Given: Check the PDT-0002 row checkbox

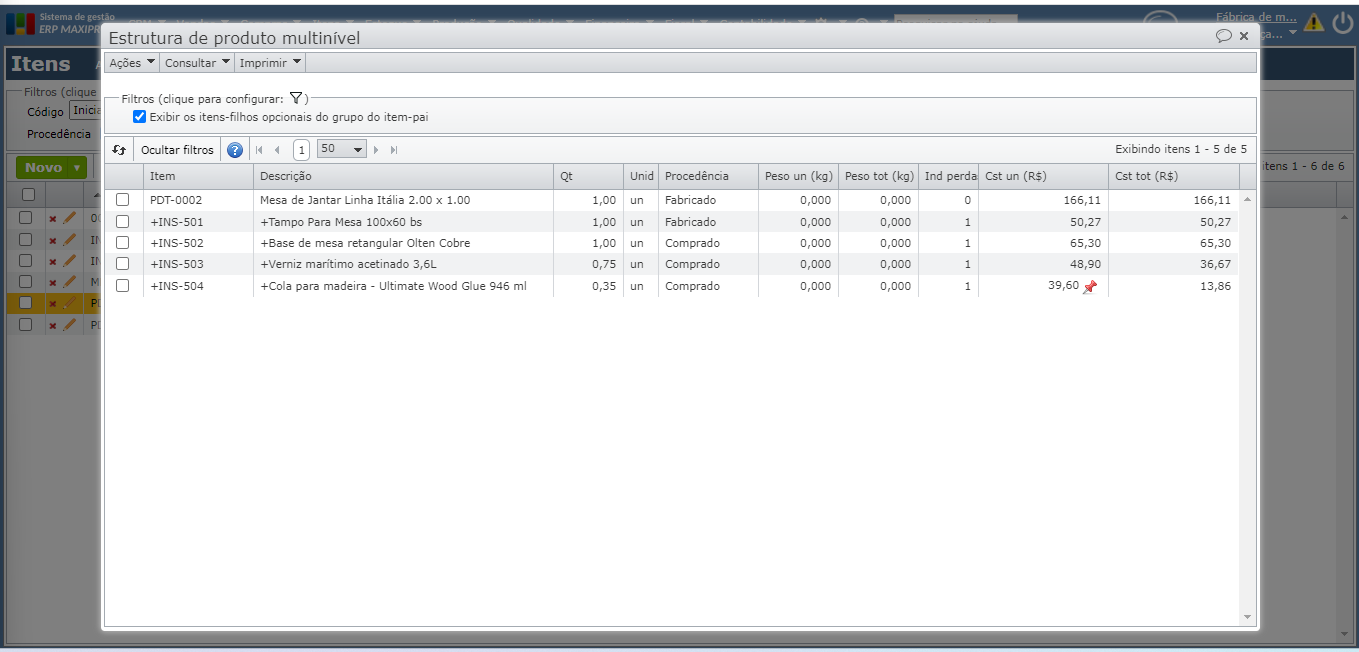Looking at the screenshot, I should coord(122,200).
